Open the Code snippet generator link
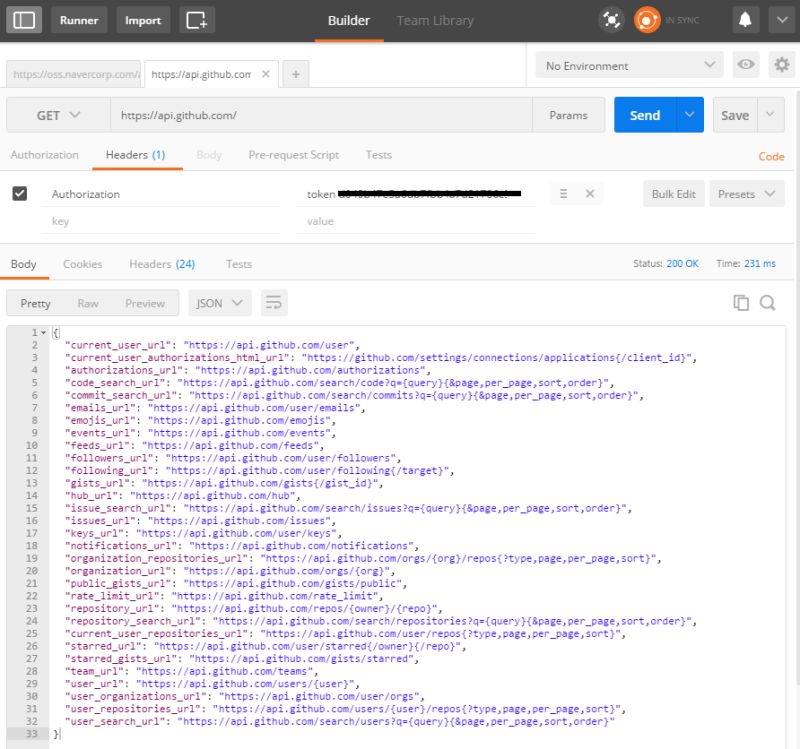 tap(771, 156)
